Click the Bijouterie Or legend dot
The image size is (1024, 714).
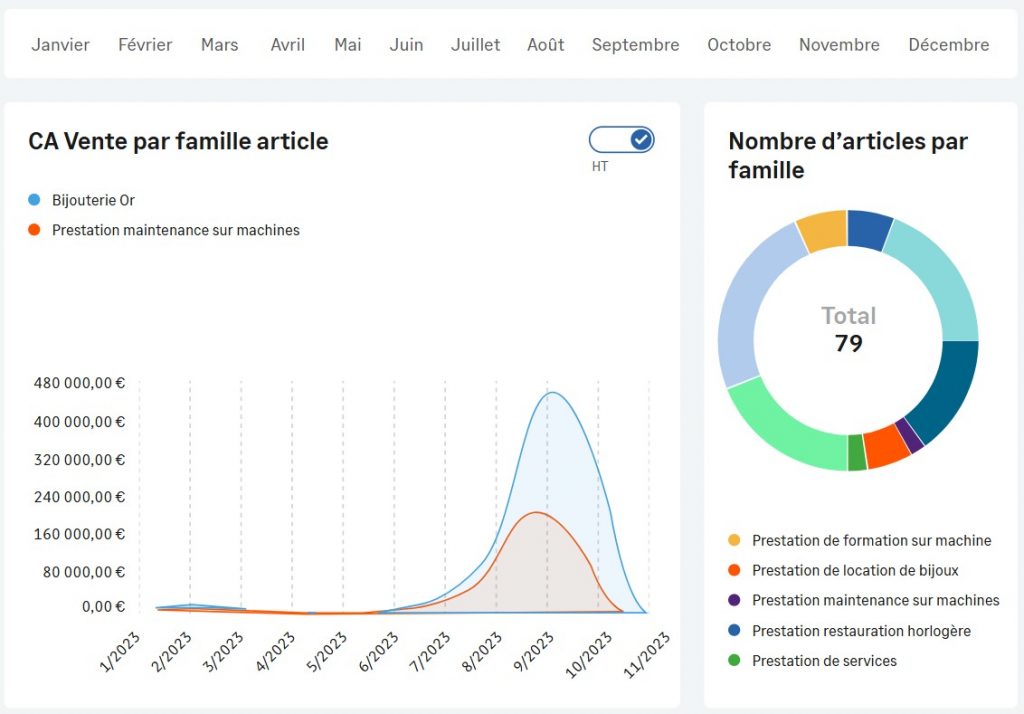click(x=35, y=201)
